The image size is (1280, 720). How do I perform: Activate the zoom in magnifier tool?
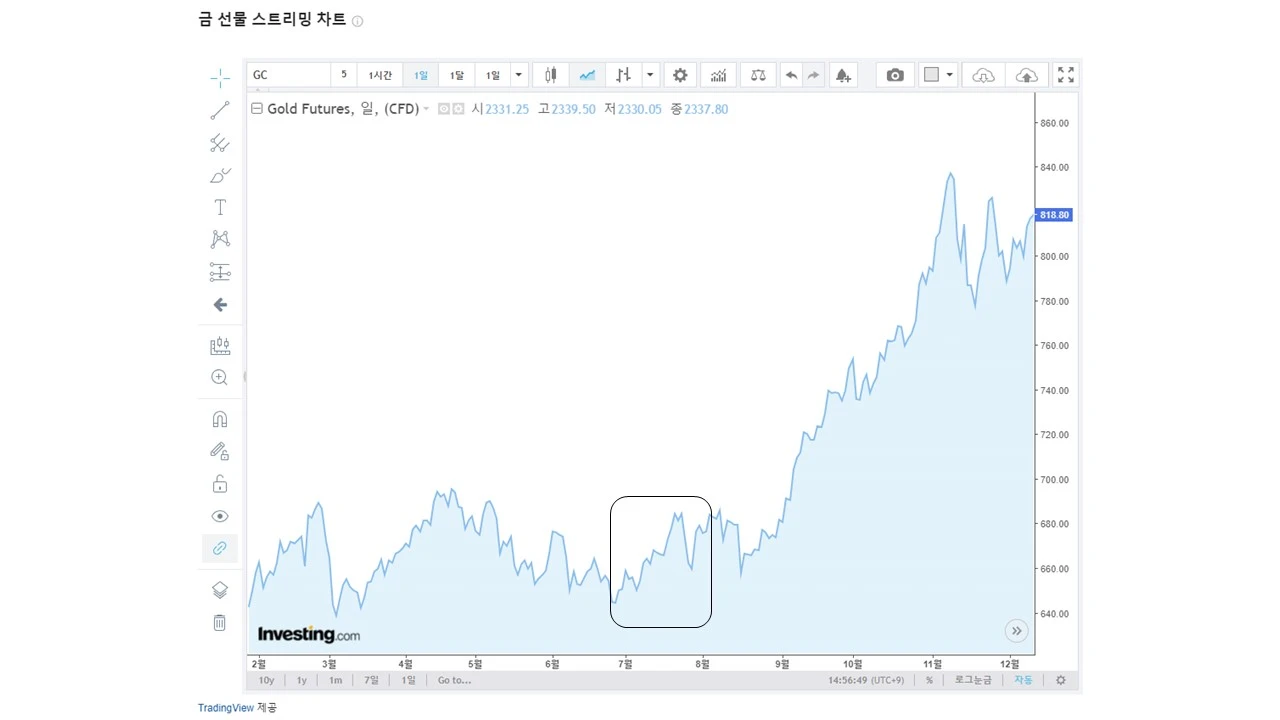(220, 378)
